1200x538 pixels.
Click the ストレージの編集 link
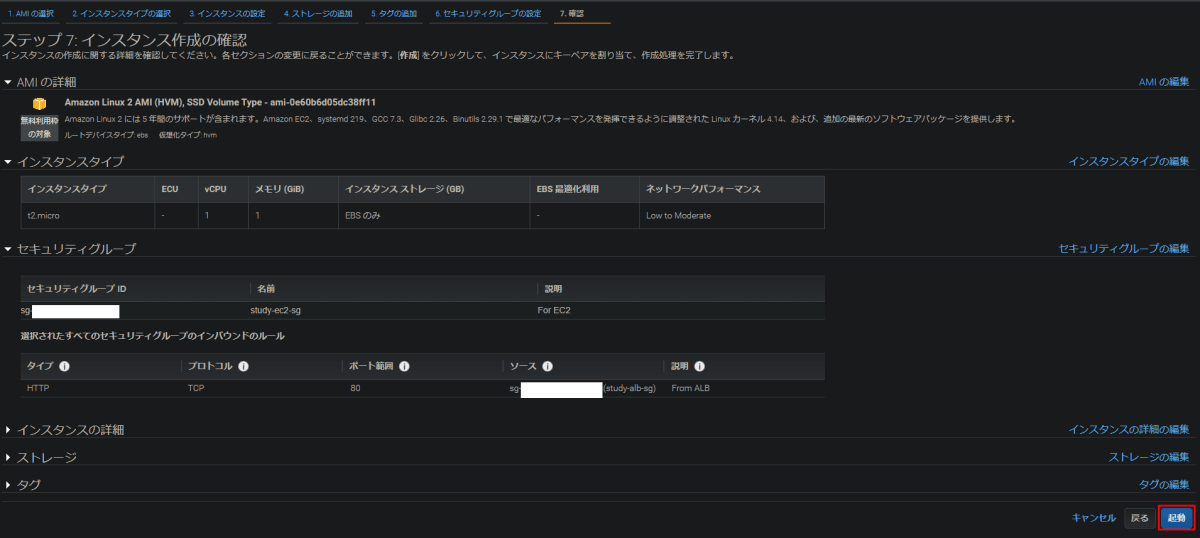click(1149, 457)
